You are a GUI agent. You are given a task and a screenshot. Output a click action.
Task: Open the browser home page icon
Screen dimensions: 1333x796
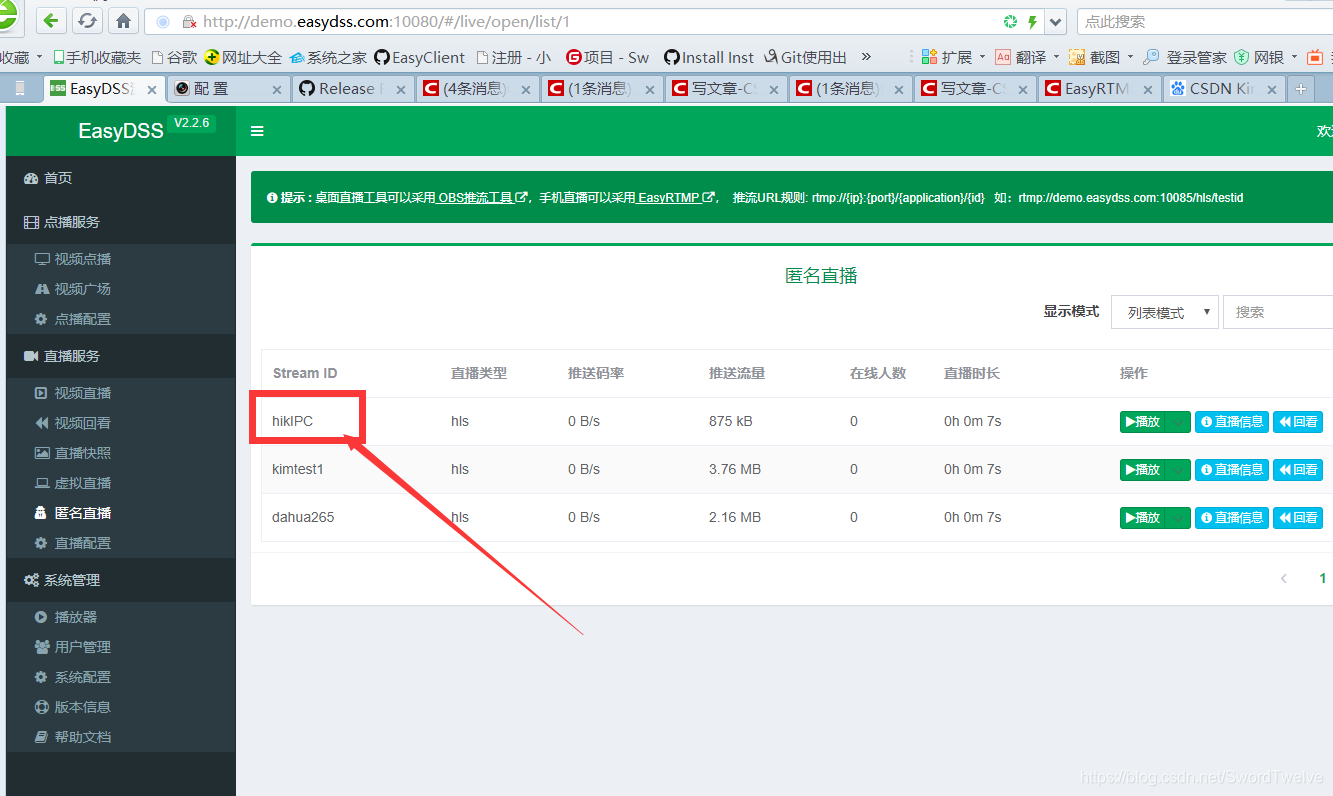[x=123, y=20]
